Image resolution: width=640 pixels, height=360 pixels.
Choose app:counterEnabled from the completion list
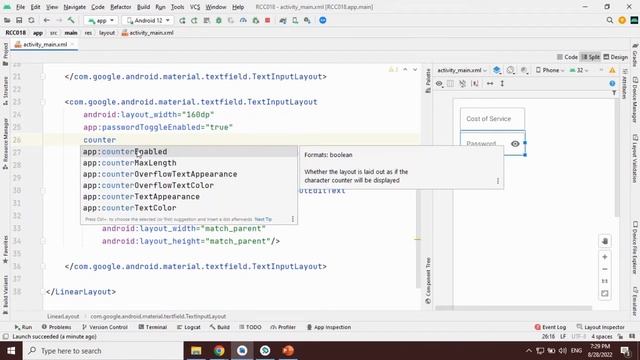[x=189, y=152]
